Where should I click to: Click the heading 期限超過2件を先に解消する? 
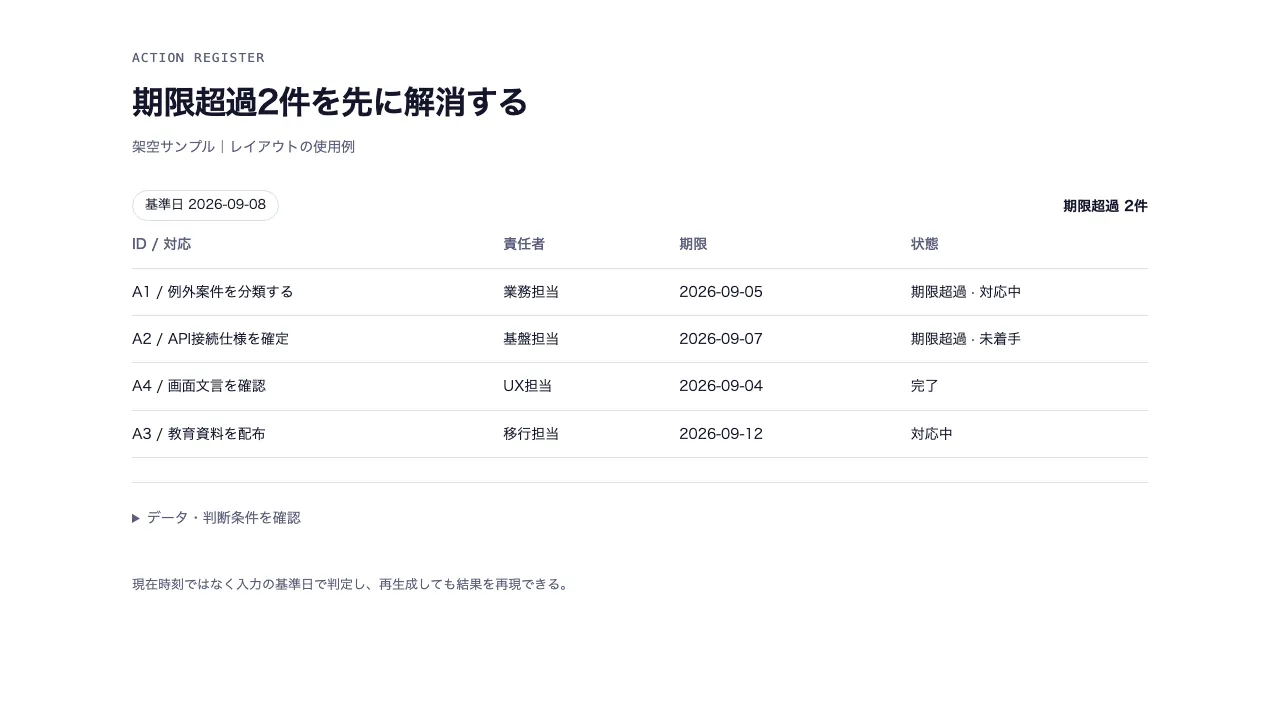pos(330,102)
